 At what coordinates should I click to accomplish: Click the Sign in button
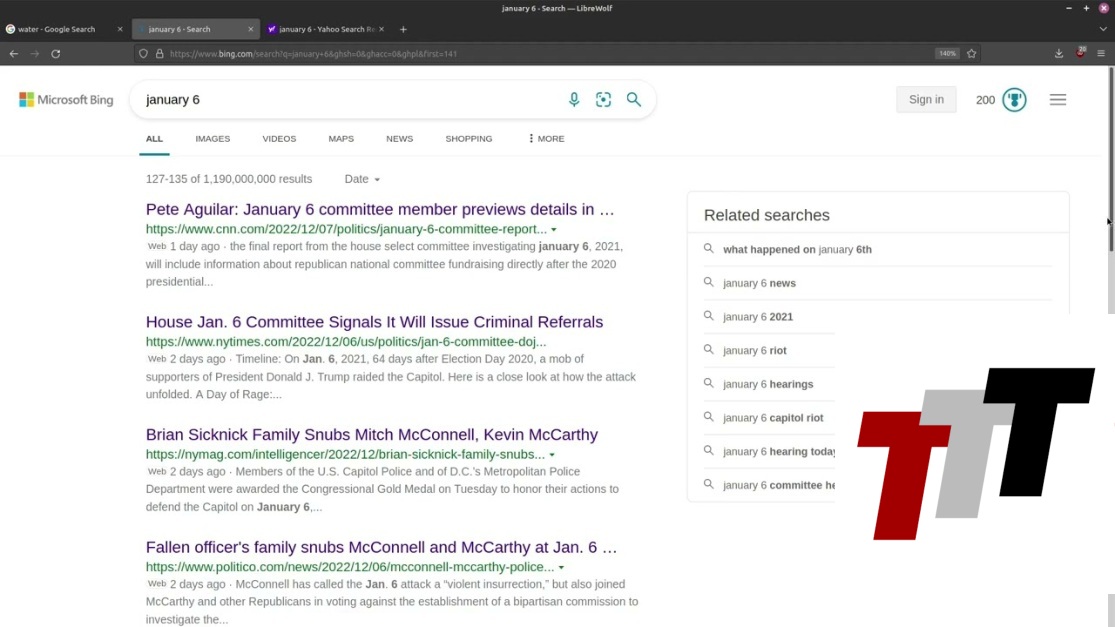pyautogui.click(x=926, y=99)
